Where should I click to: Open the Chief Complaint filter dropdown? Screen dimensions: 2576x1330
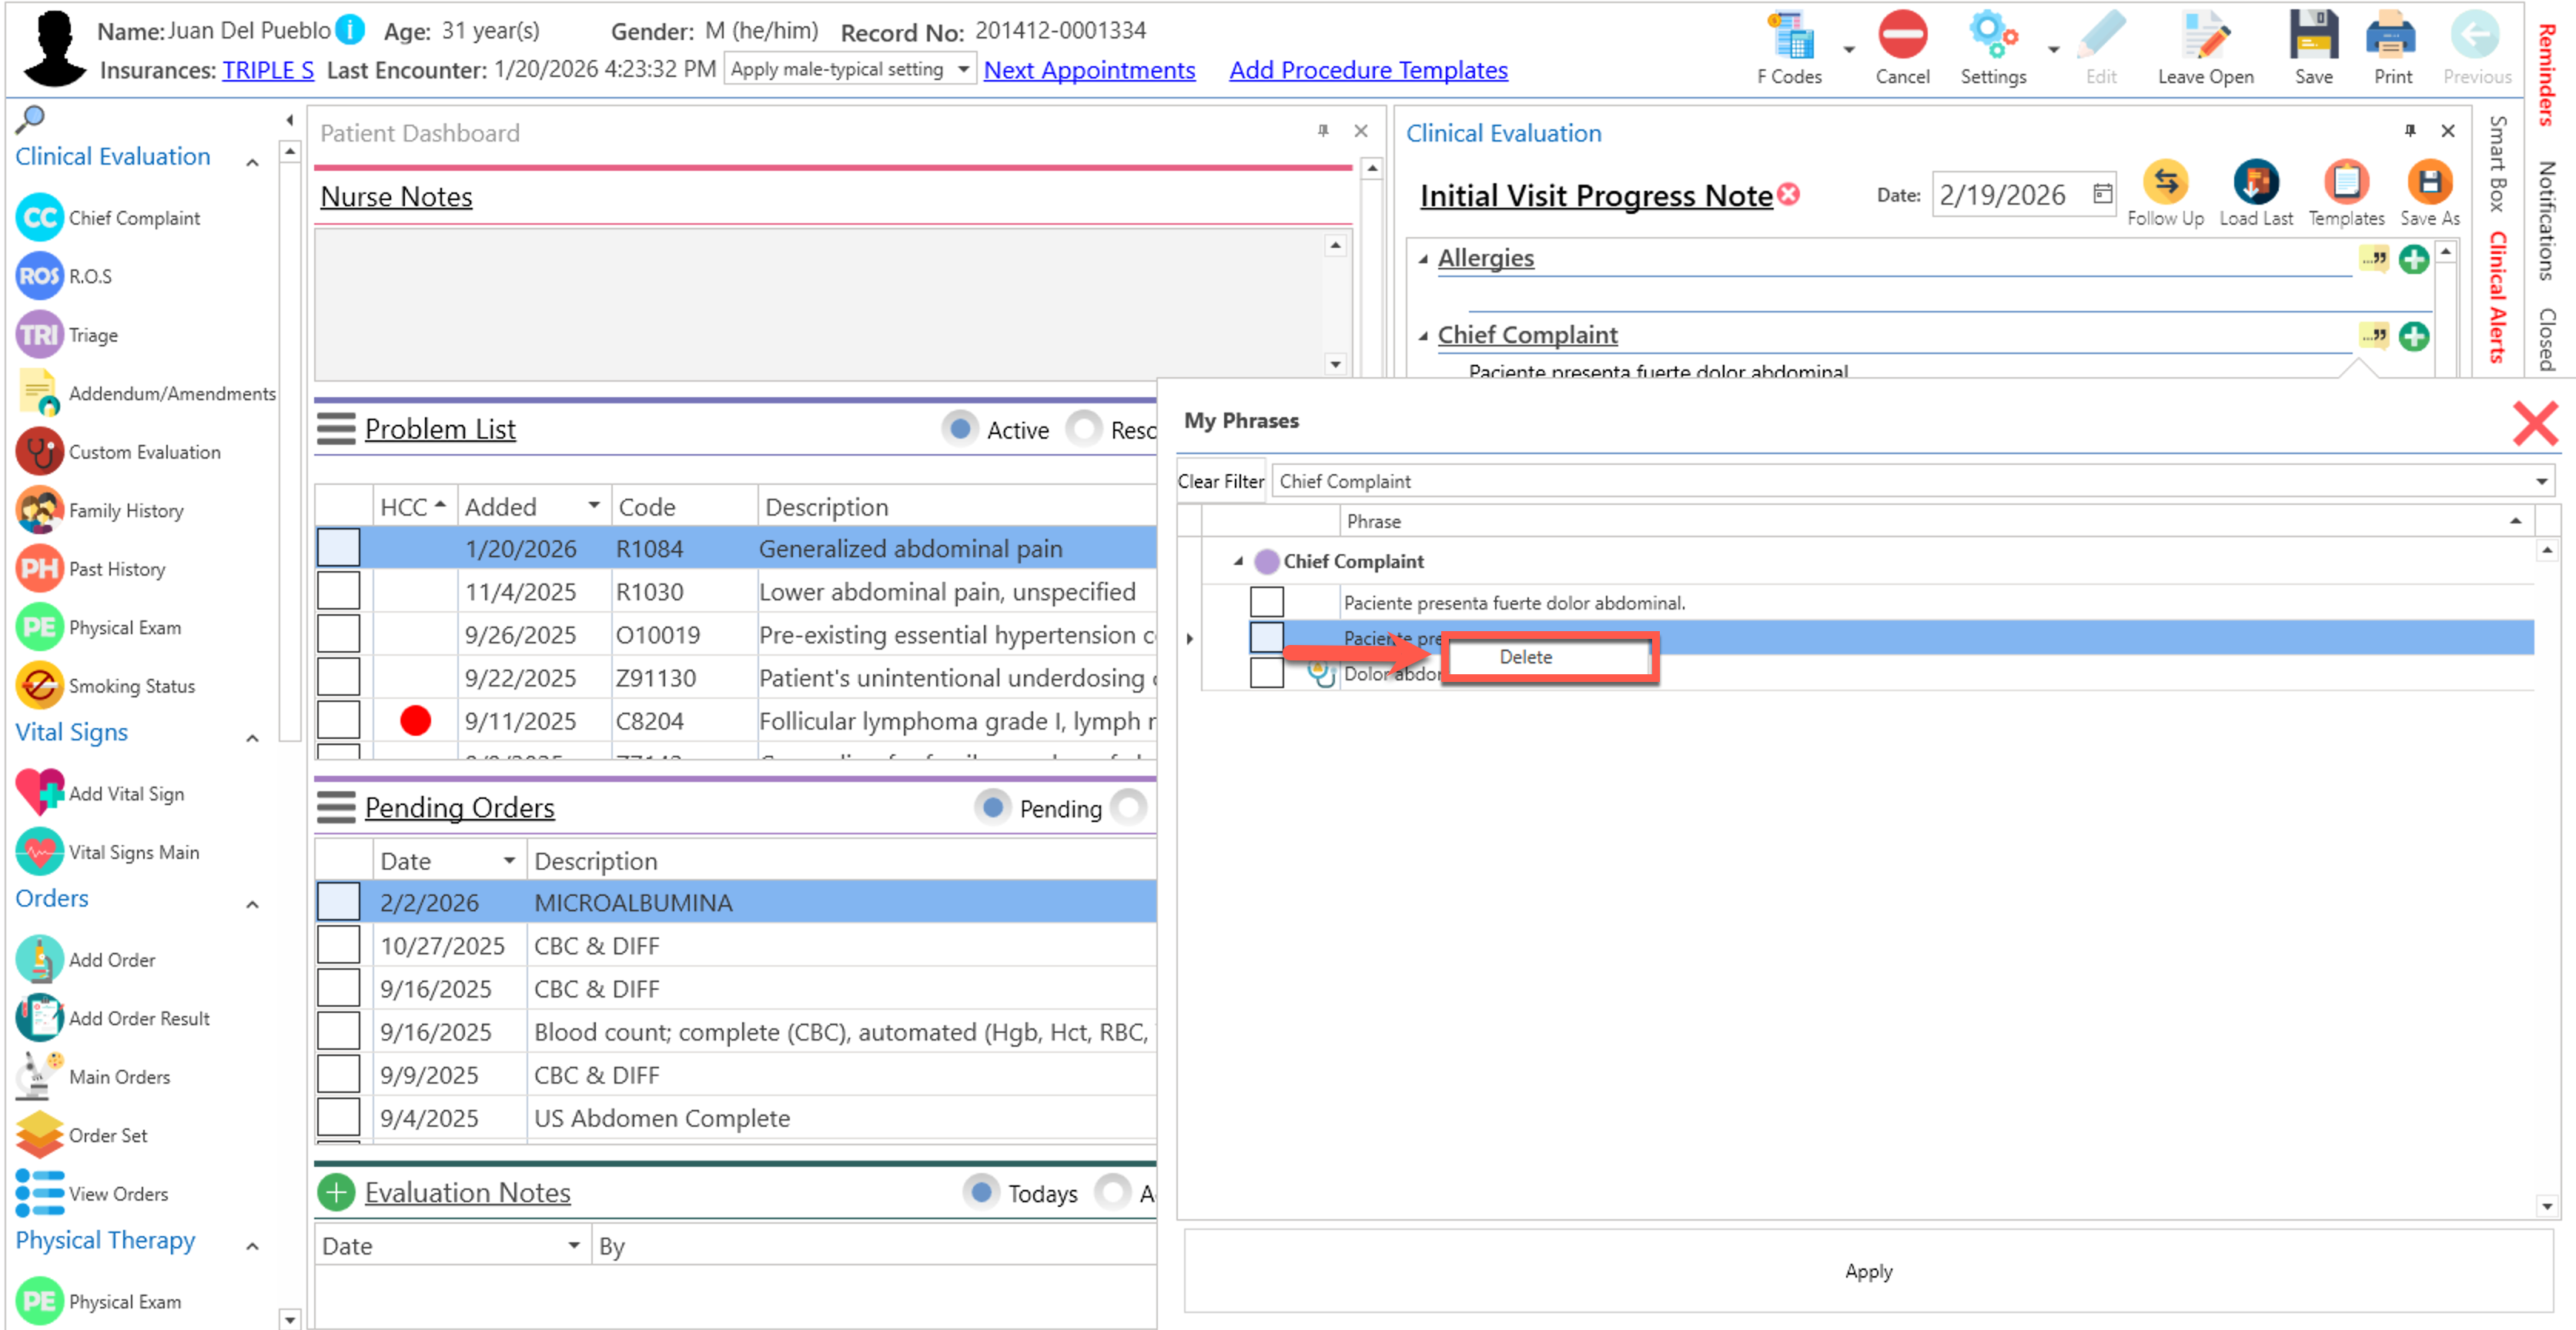tap(2541, 482)
